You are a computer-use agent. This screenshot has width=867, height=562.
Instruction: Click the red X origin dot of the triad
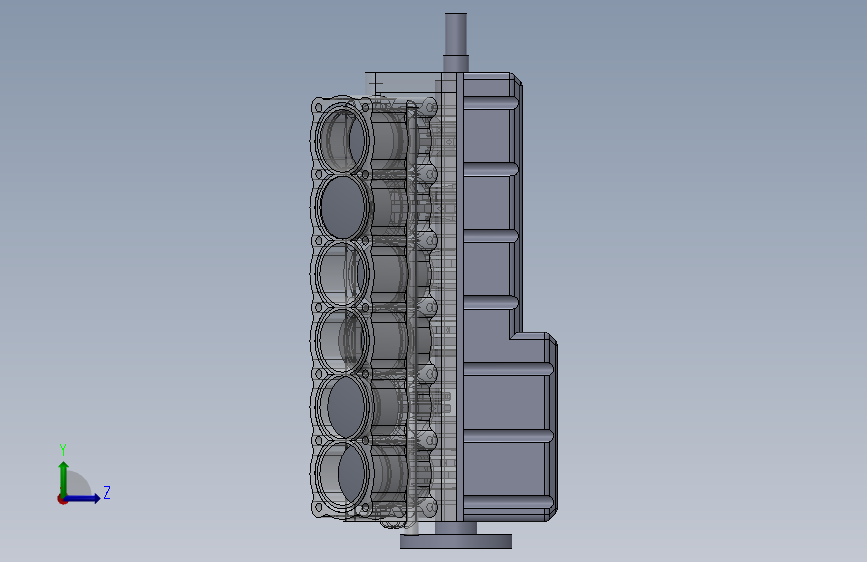point(62,499)
